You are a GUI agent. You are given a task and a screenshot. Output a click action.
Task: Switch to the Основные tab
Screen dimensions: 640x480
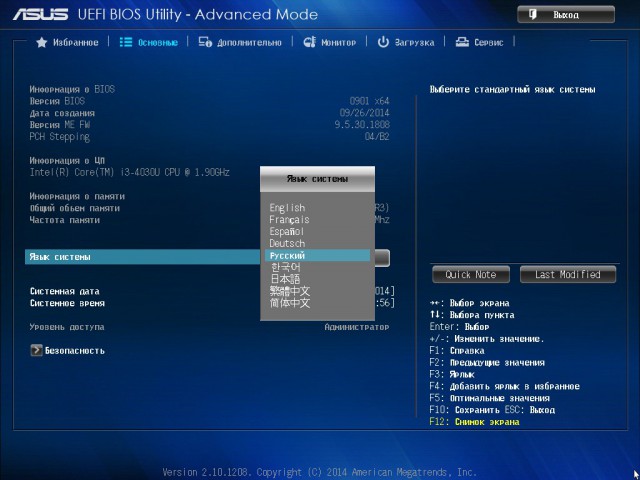tap(149, 42)
